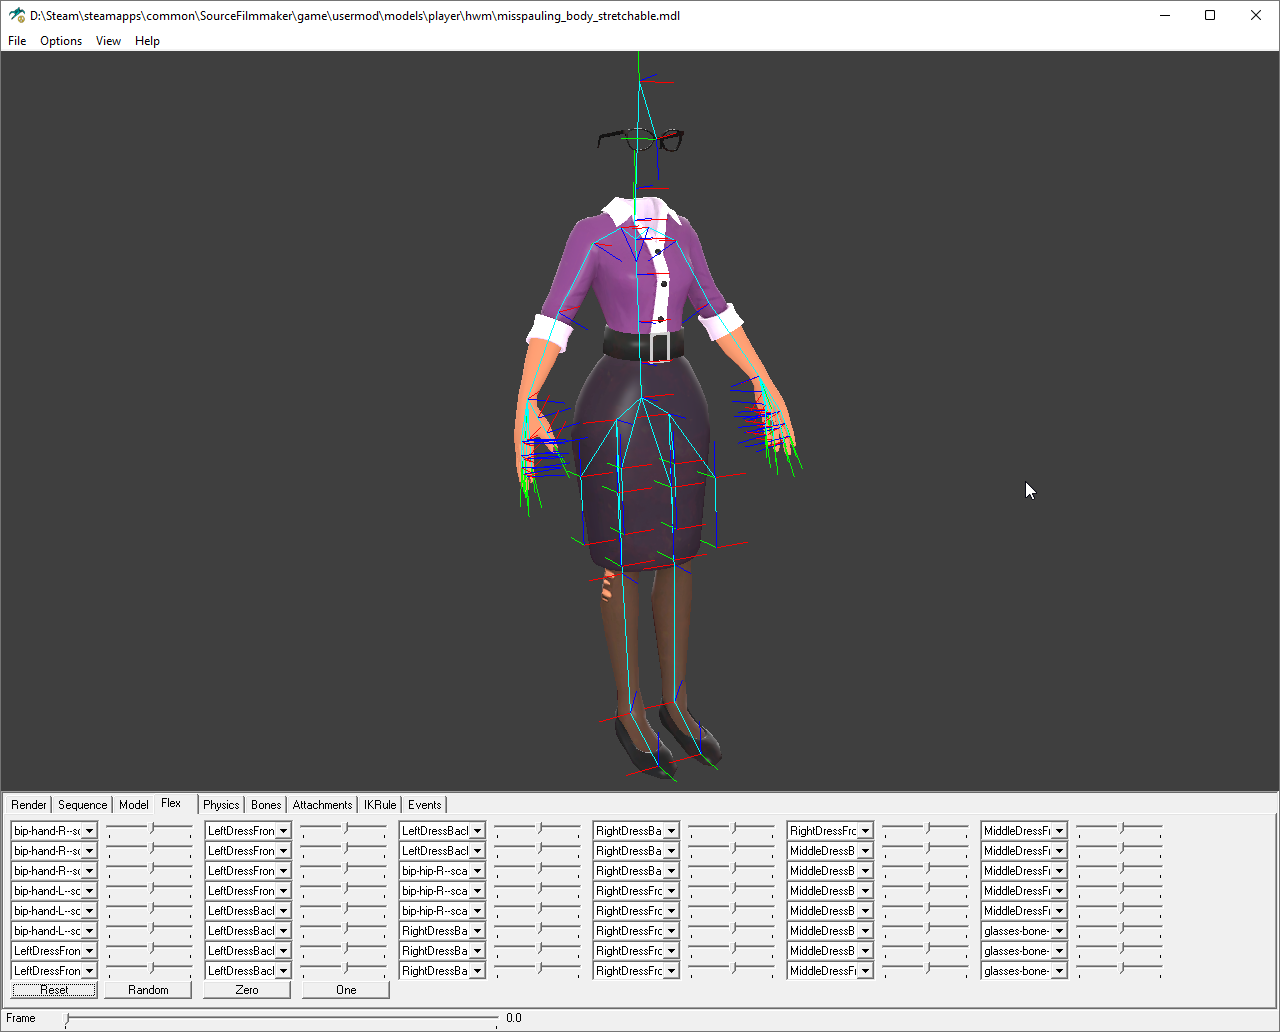Switch to the Sequence tab

(82, 805)
